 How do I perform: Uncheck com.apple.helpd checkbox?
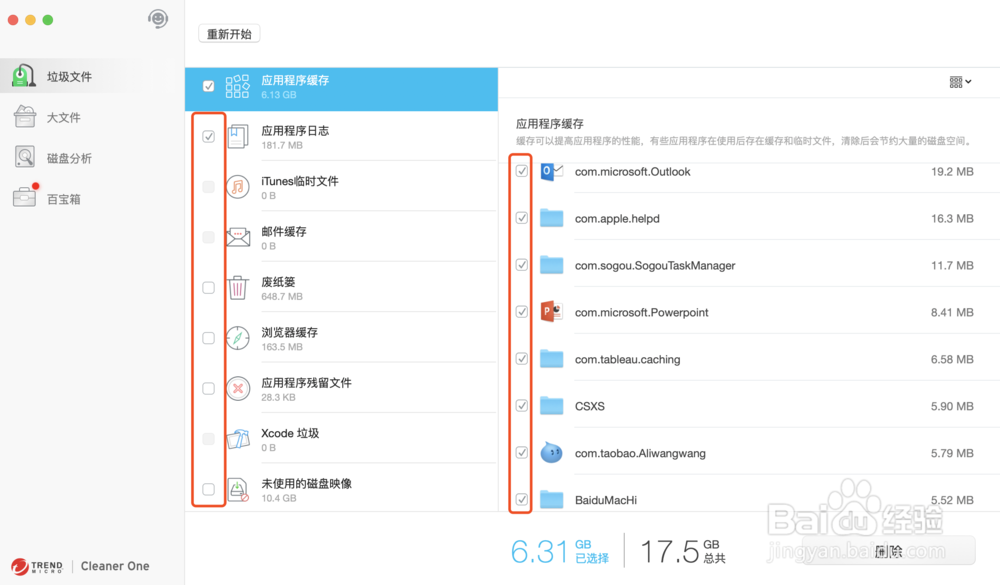pos(522,218)
